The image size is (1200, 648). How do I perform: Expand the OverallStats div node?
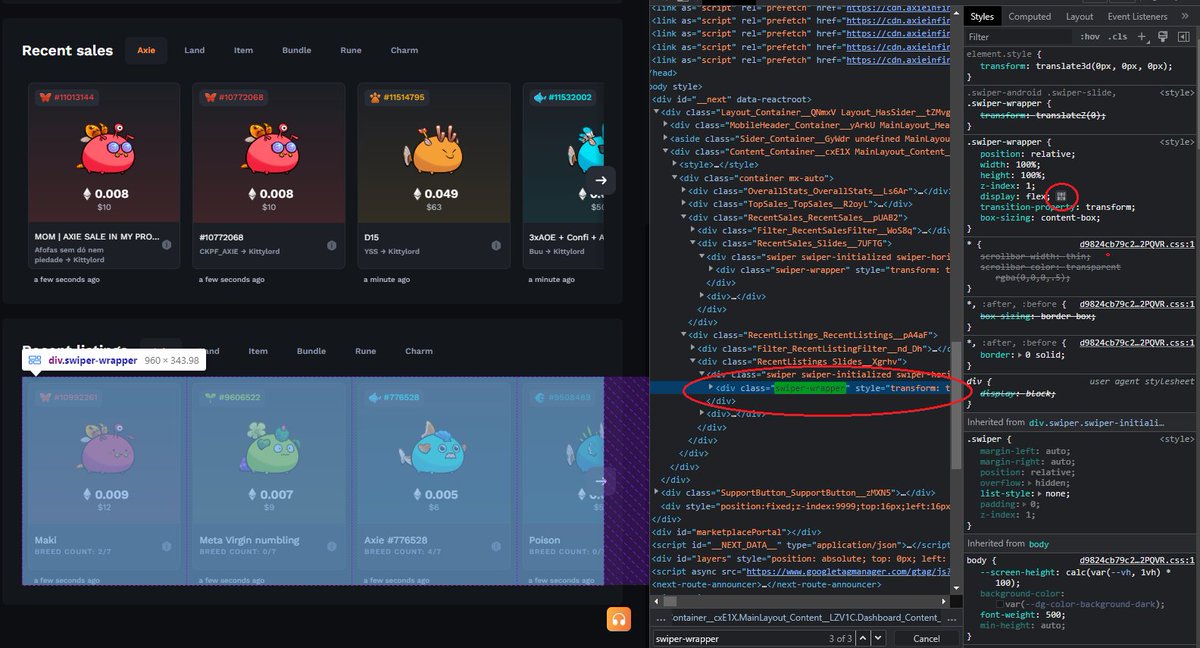click(x=685, y=190)
